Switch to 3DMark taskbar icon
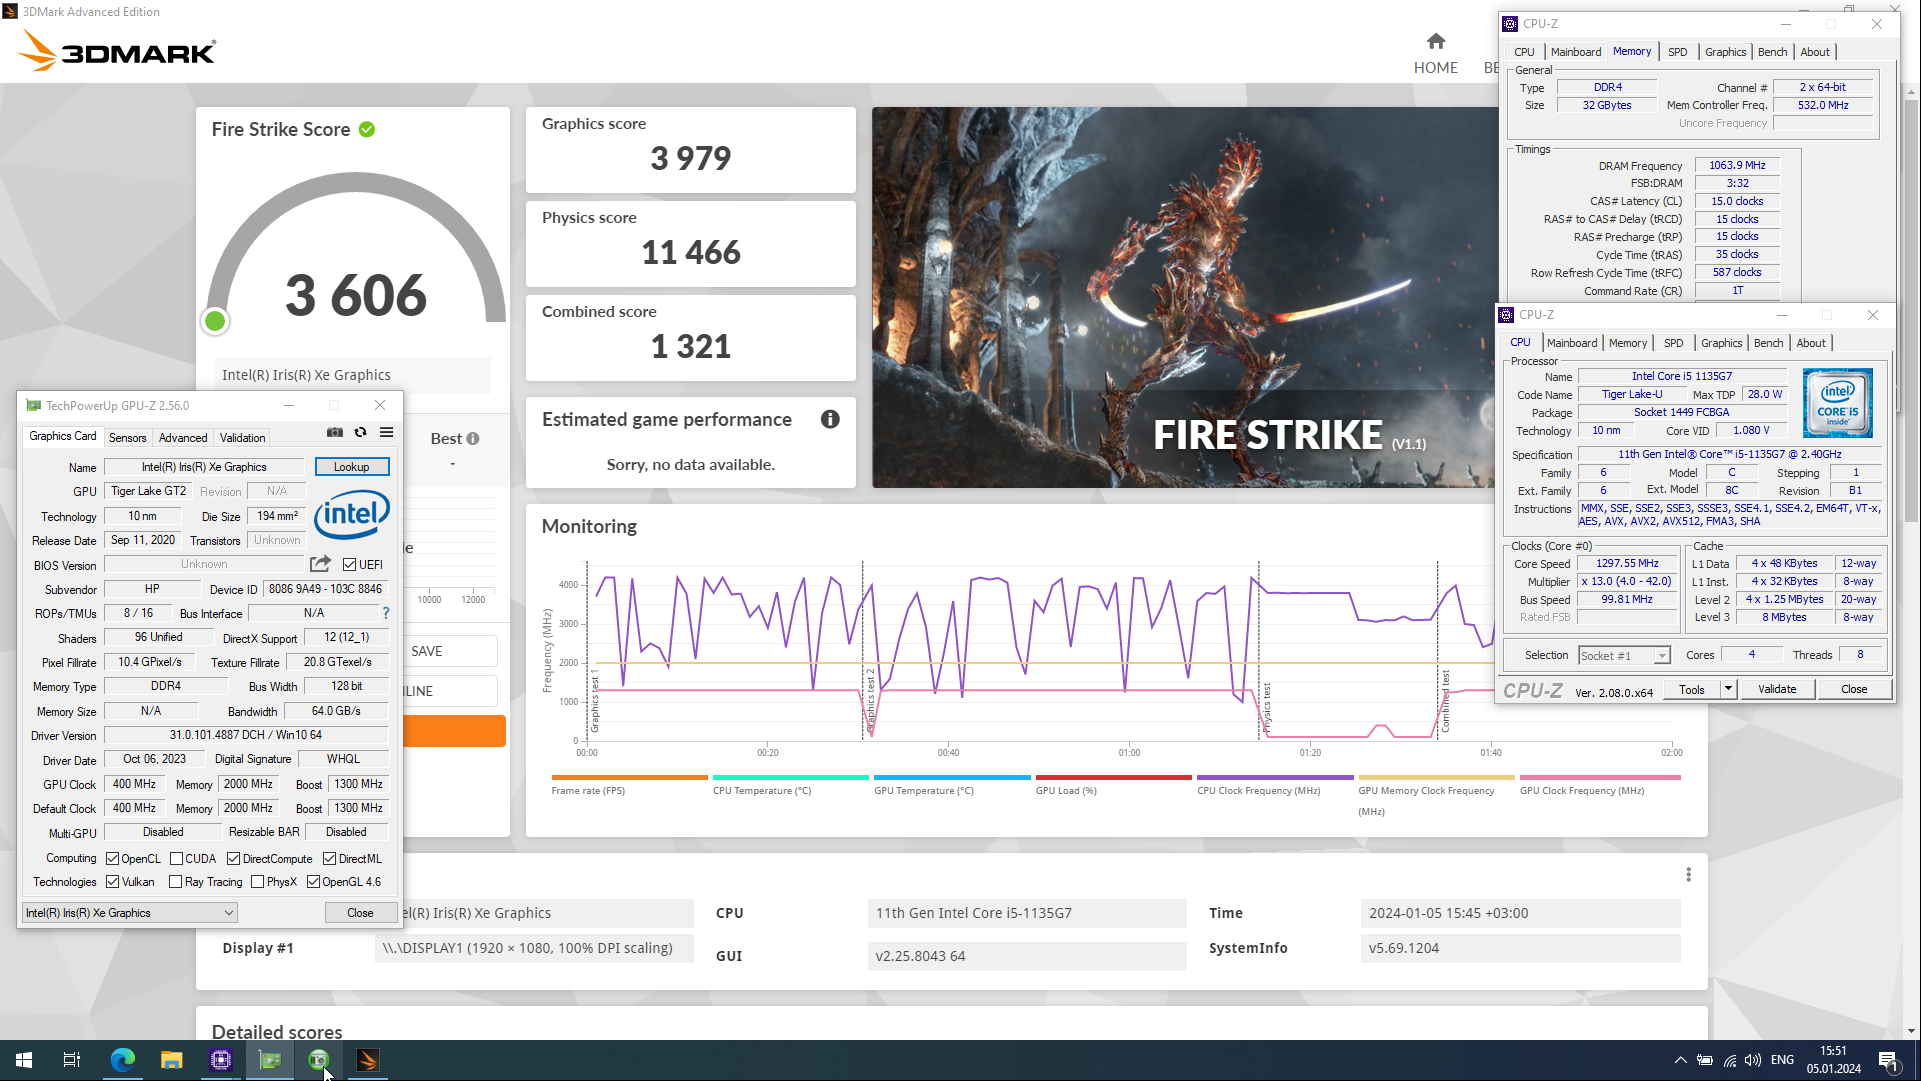Image resolution: width=1921 pixels, height=1081 pixels. 367,1060
